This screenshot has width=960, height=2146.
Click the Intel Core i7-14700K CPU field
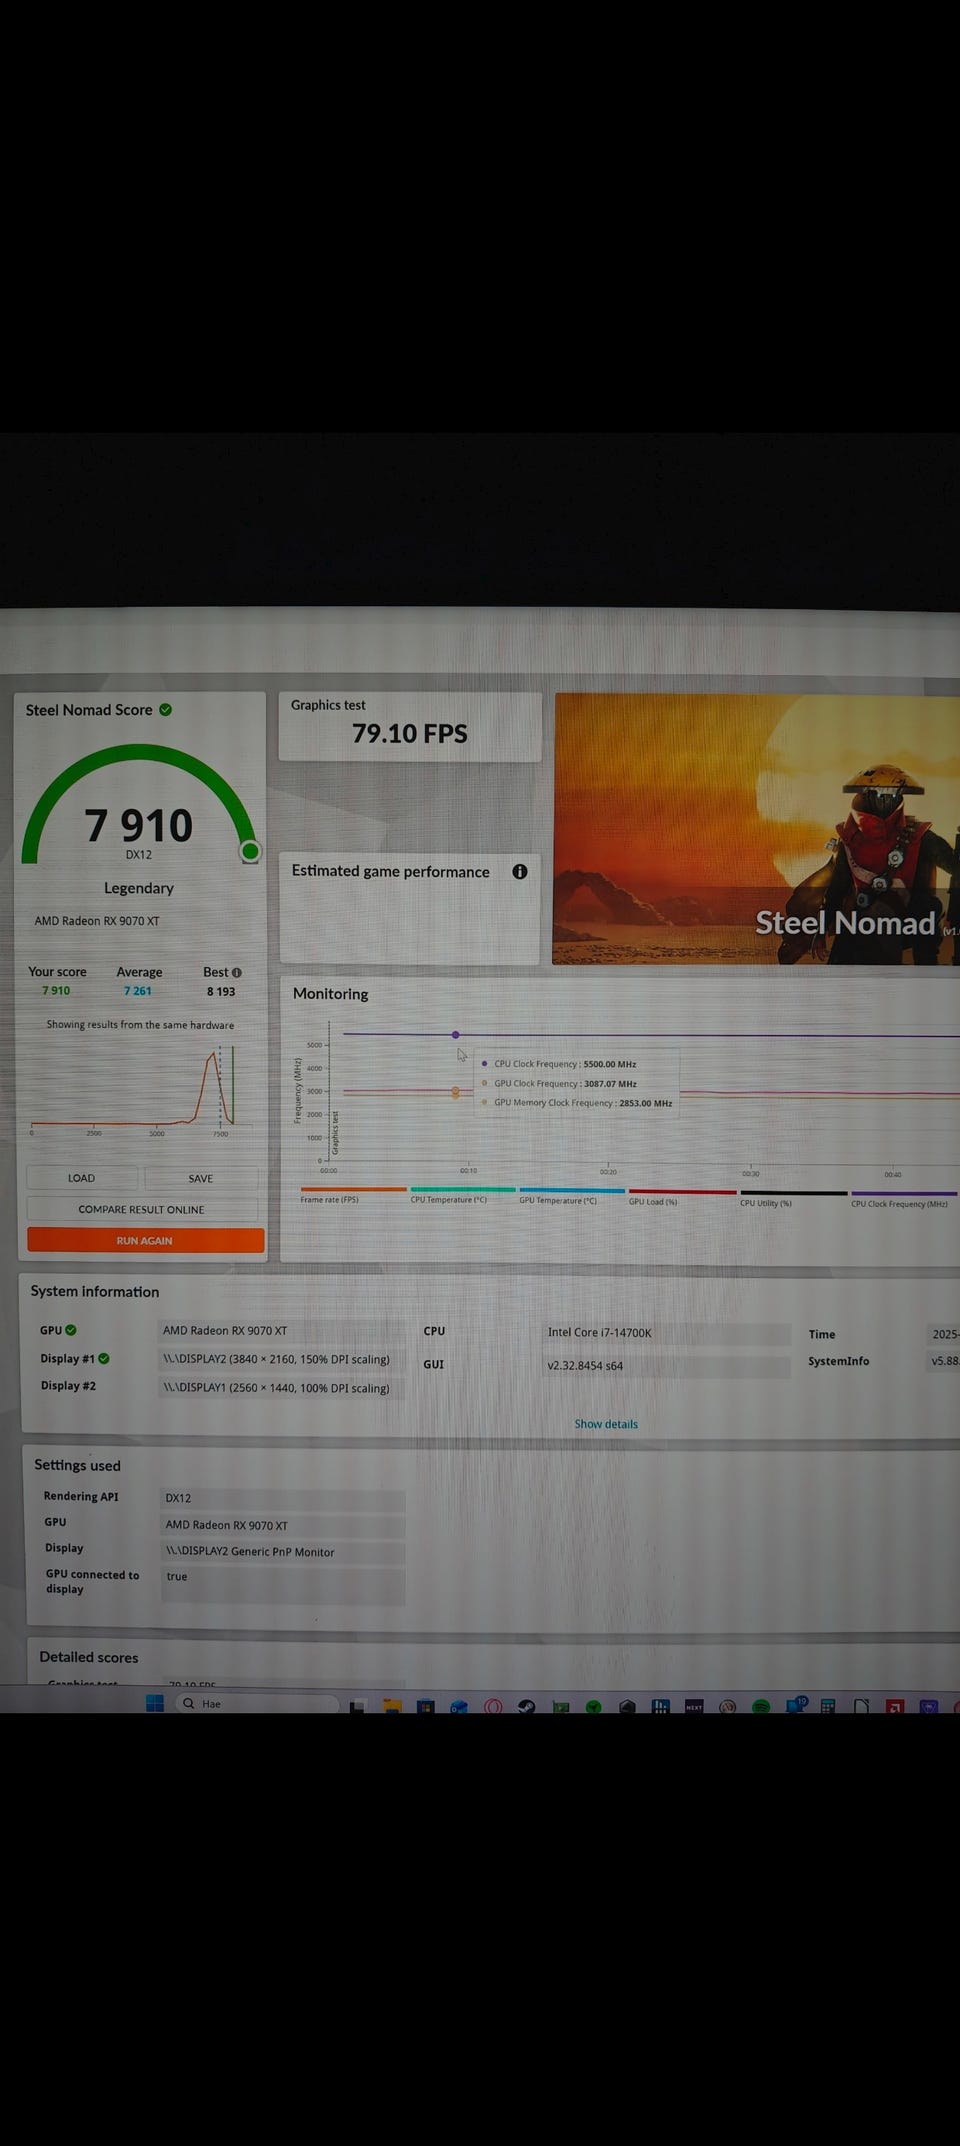click(x=667, y=1332)
